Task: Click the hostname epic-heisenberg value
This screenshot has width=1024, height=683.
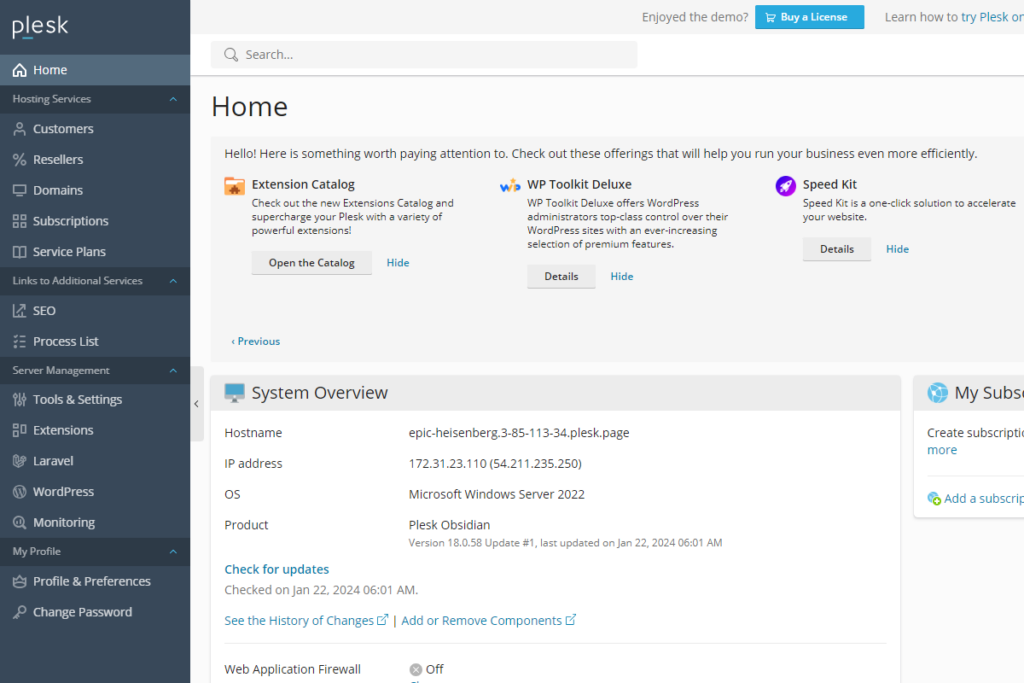Action: pyautogui.click(x=519, y=433)
